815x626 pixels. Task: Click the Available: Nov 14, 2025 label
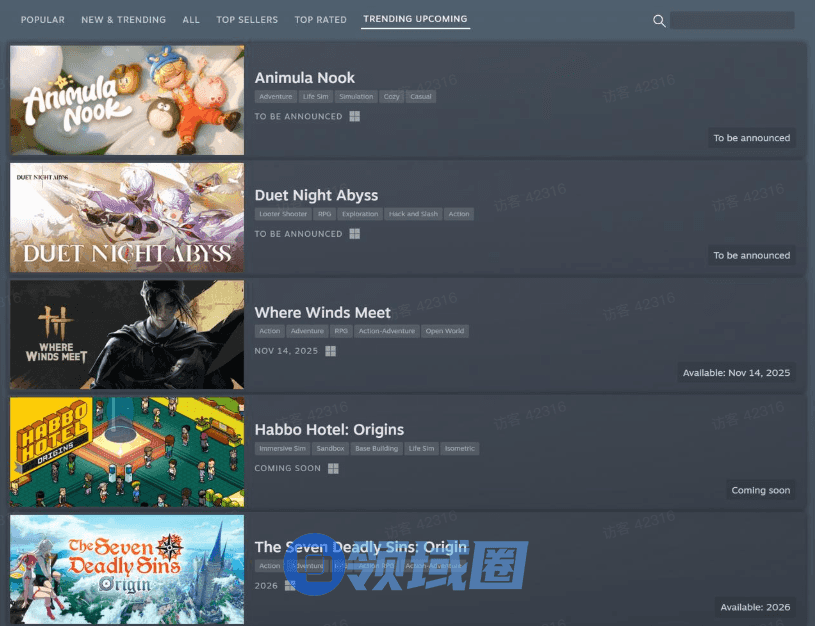[x=736, y=373]
